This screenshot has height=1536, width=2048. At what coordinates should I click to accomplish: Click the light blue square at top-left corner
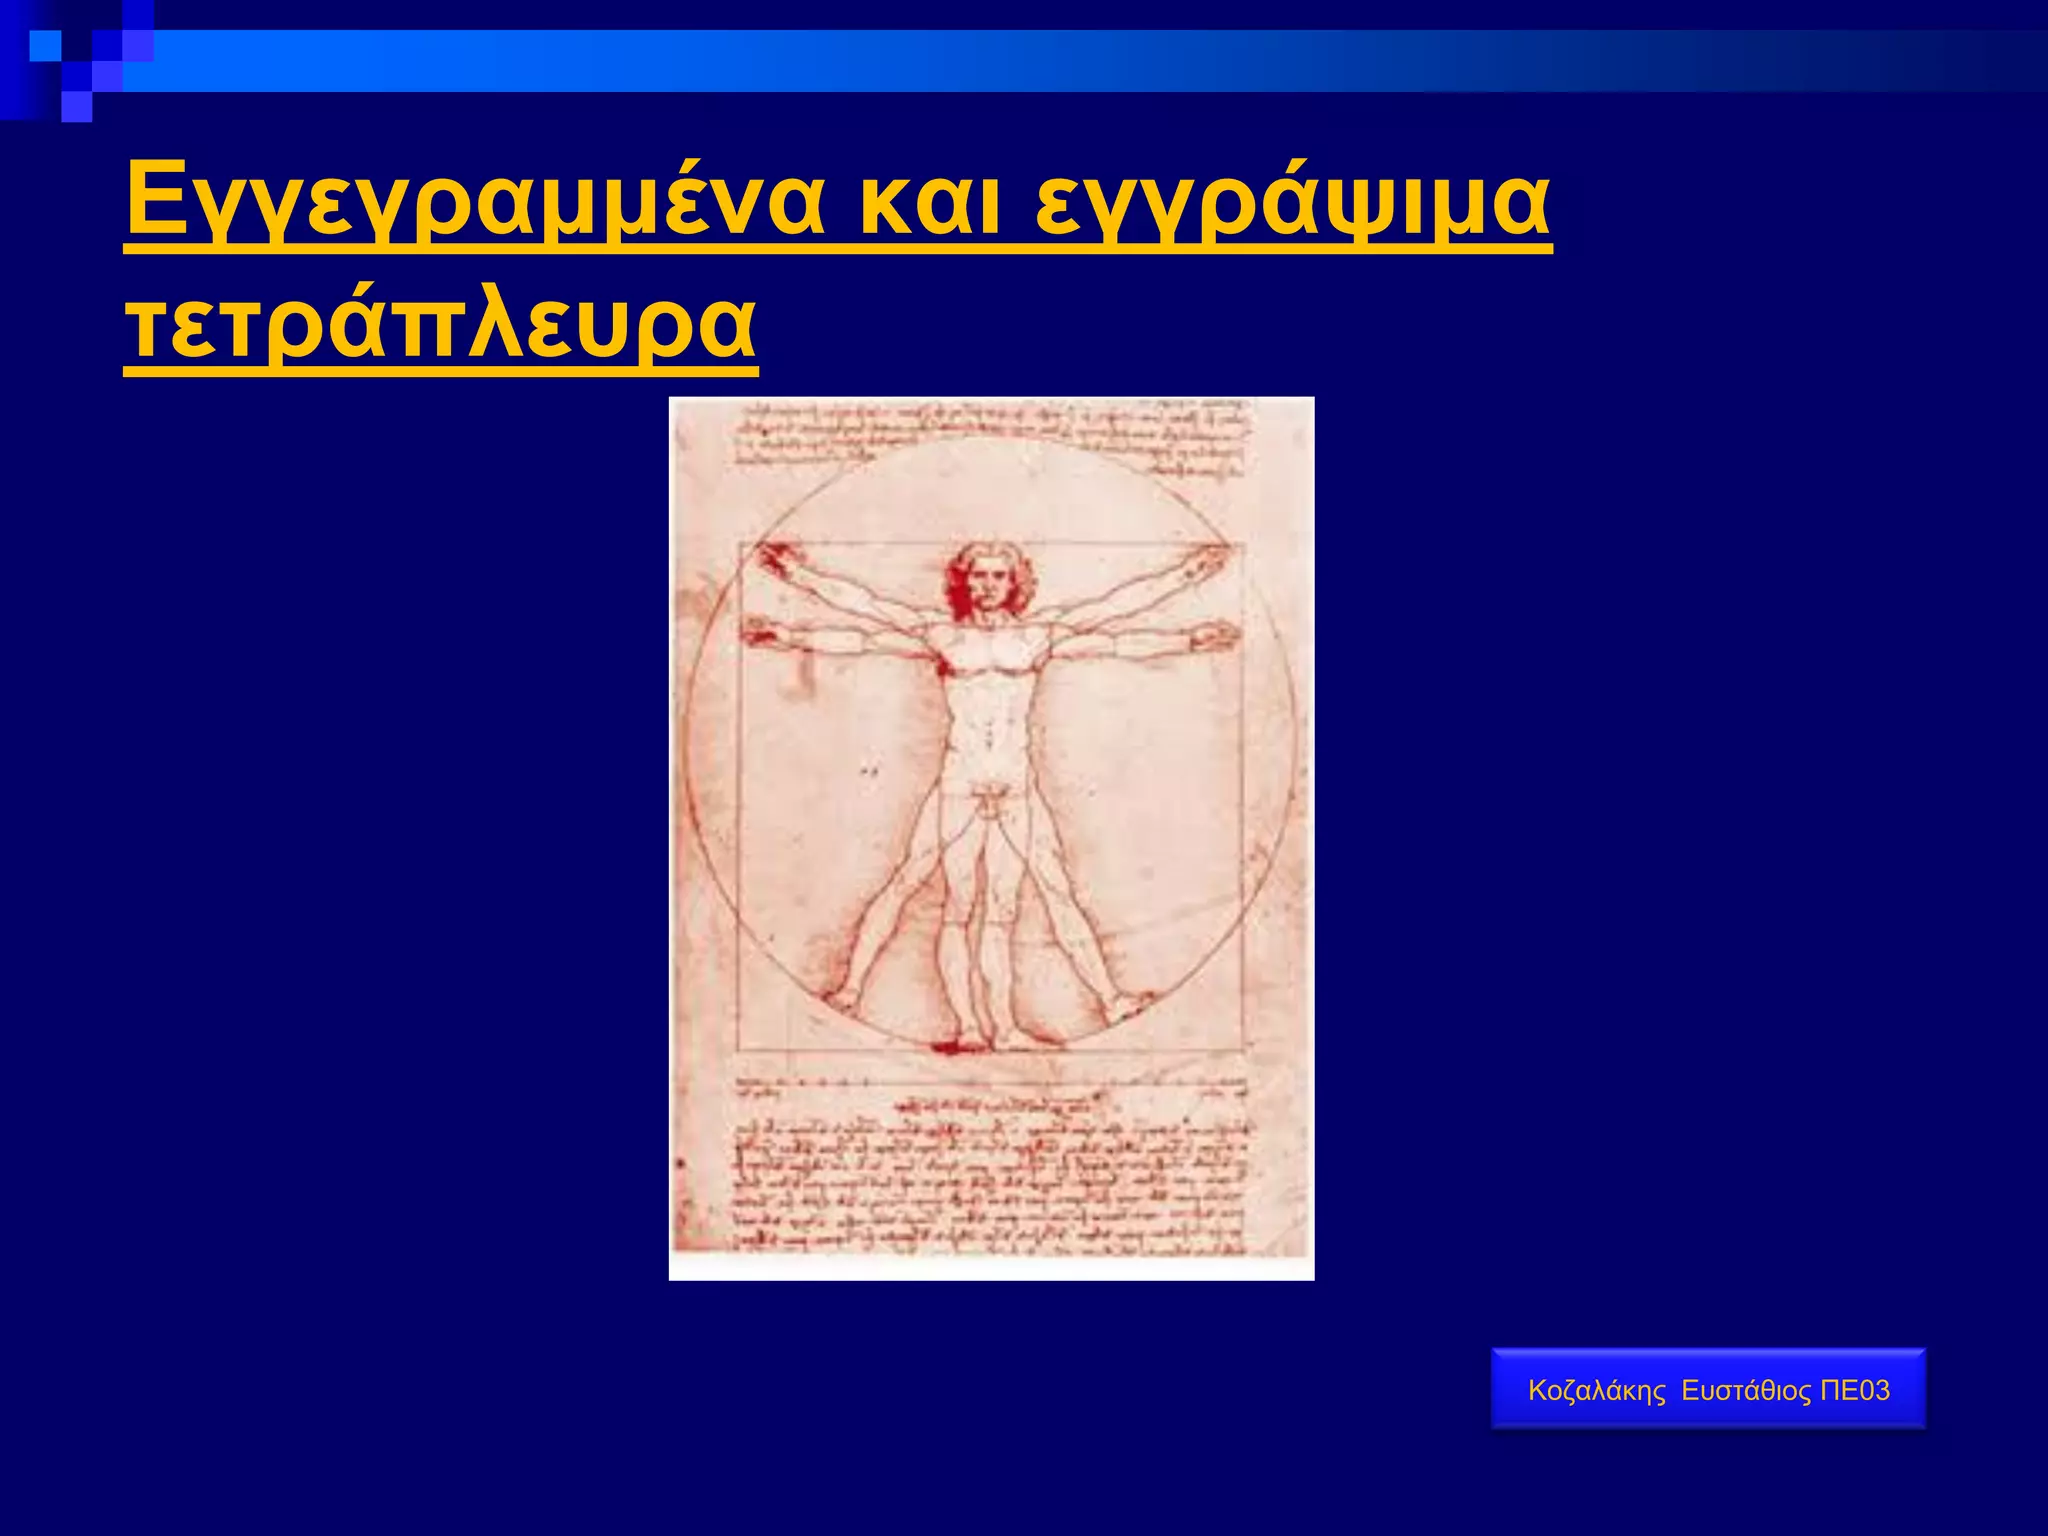coord(45,45)
